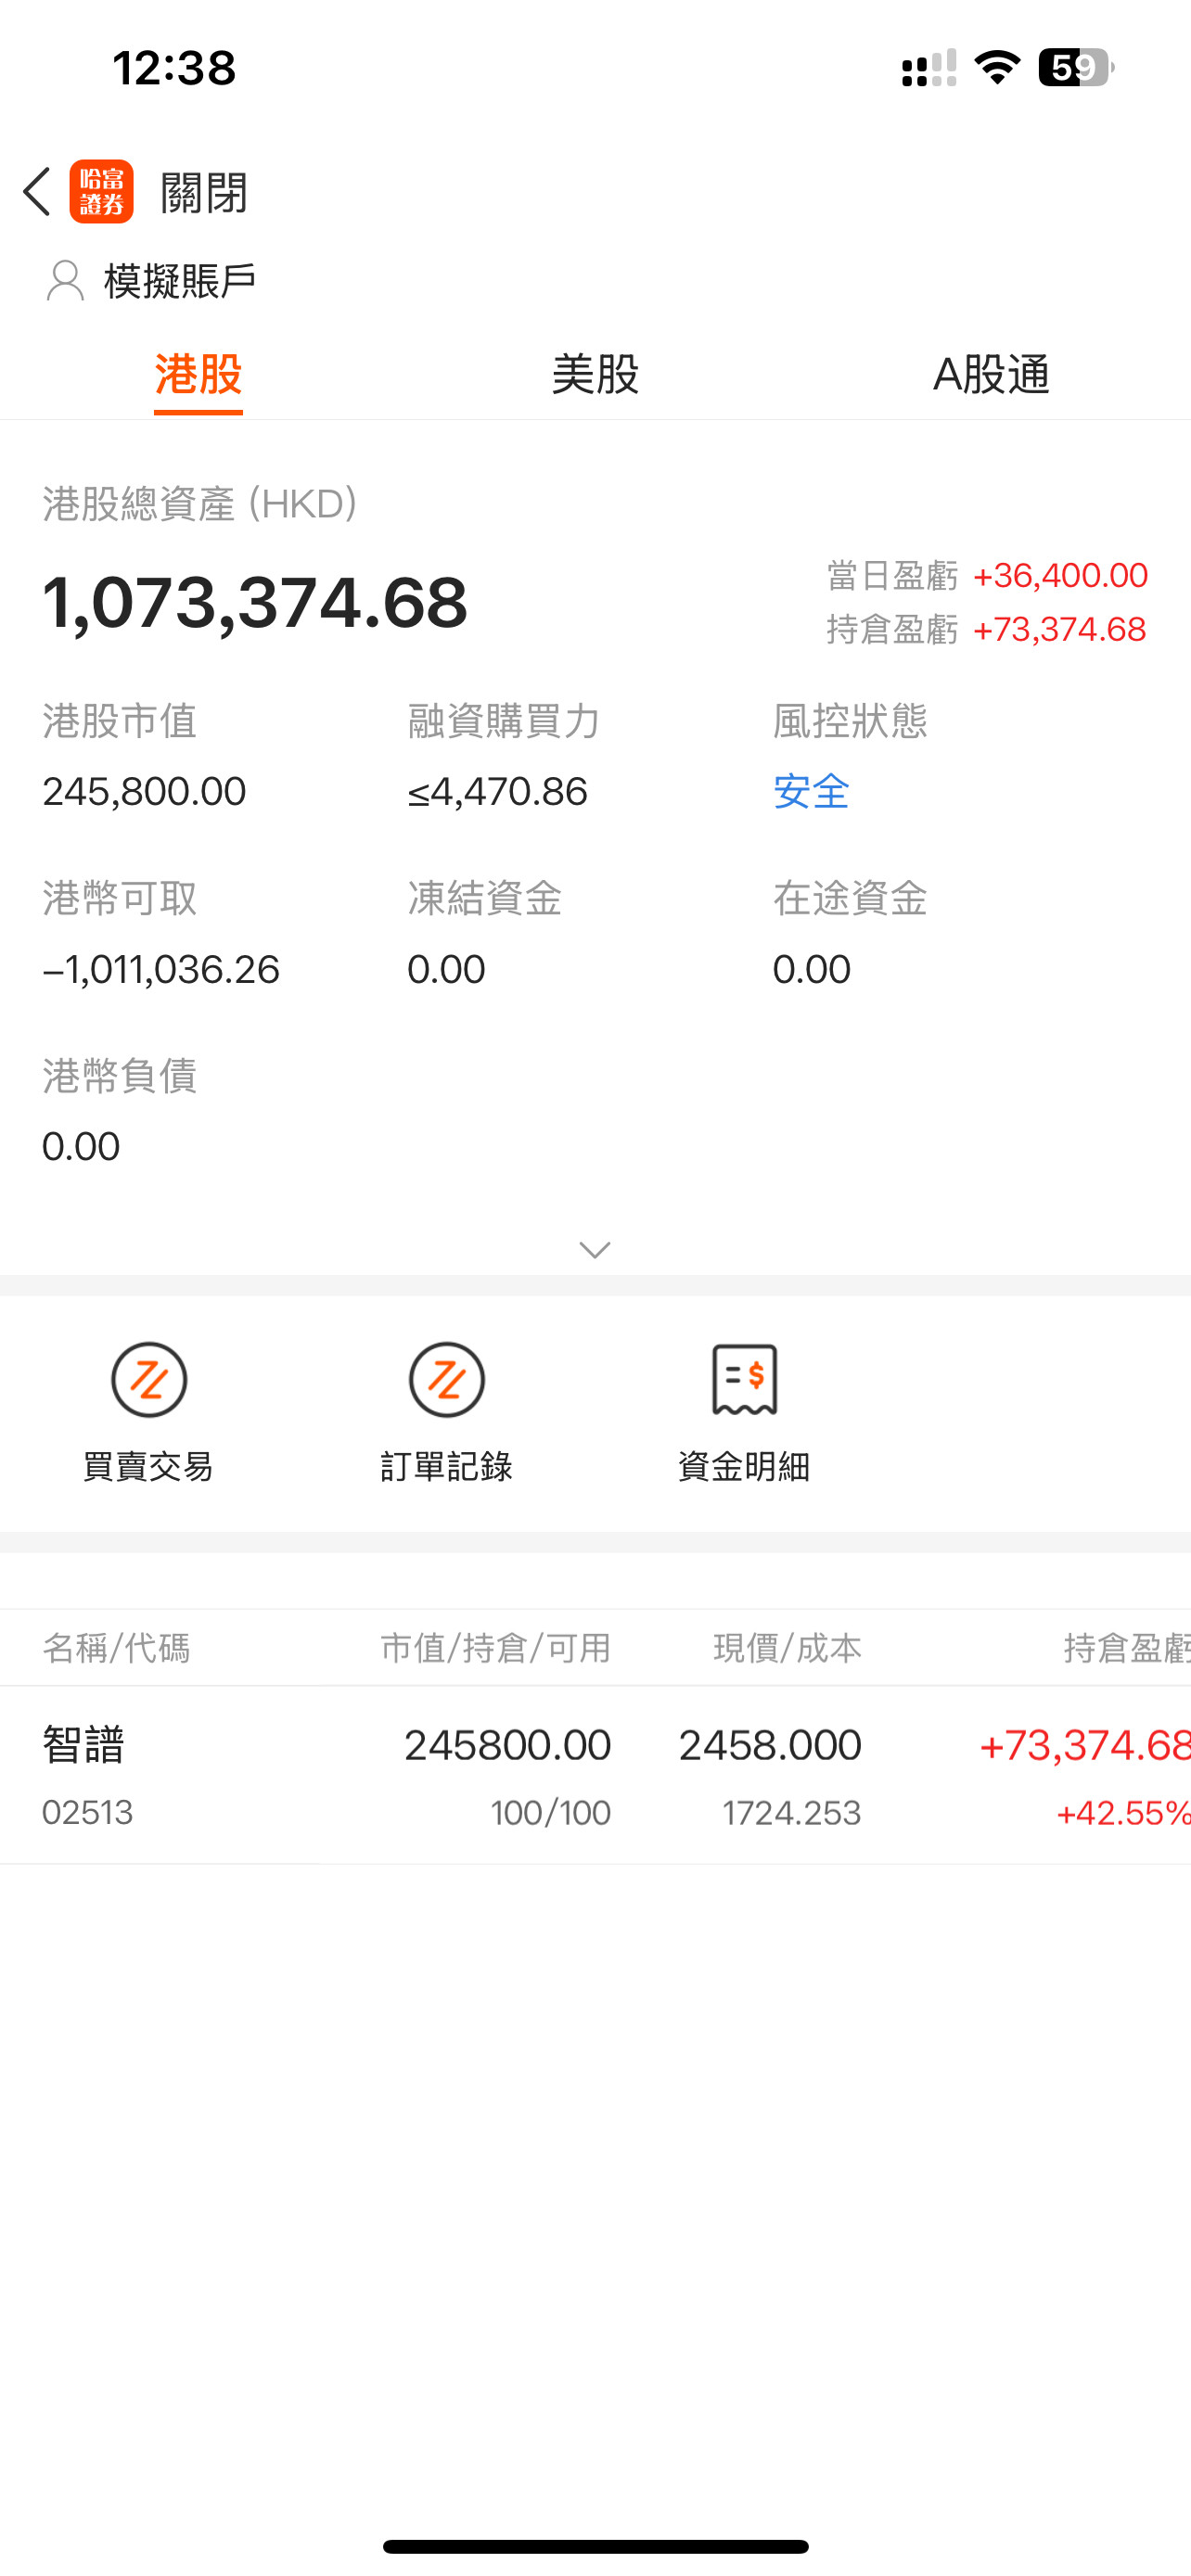Tap the 名稱/代碼 column header

tap(116, 1648)
